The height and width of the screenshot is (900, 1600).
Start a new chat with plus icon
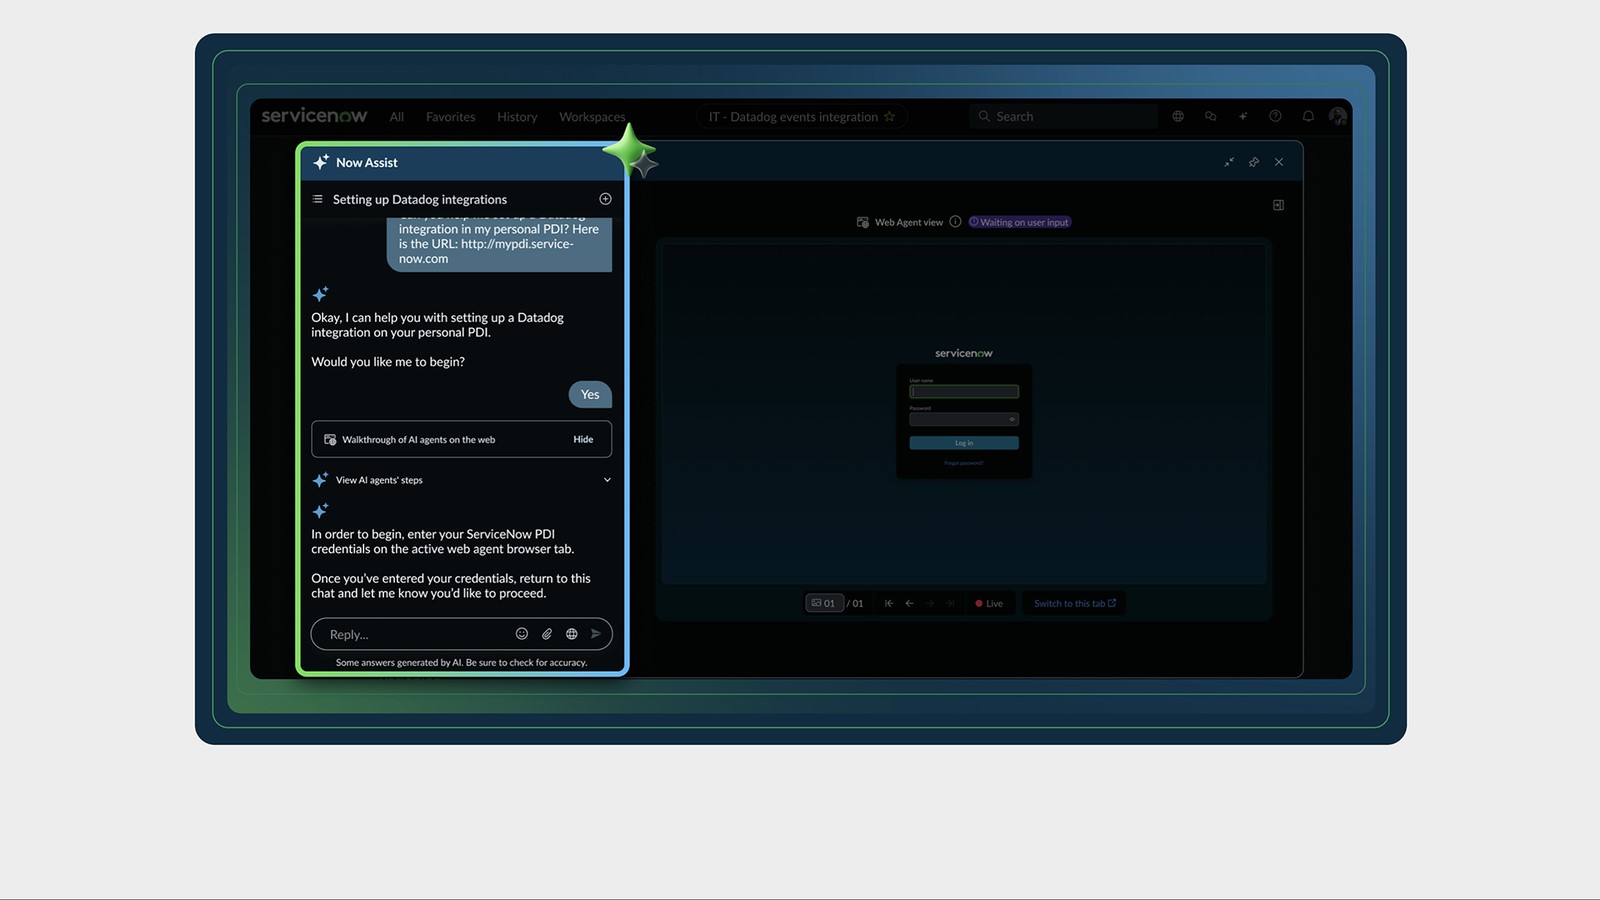(x=605, y=199)
